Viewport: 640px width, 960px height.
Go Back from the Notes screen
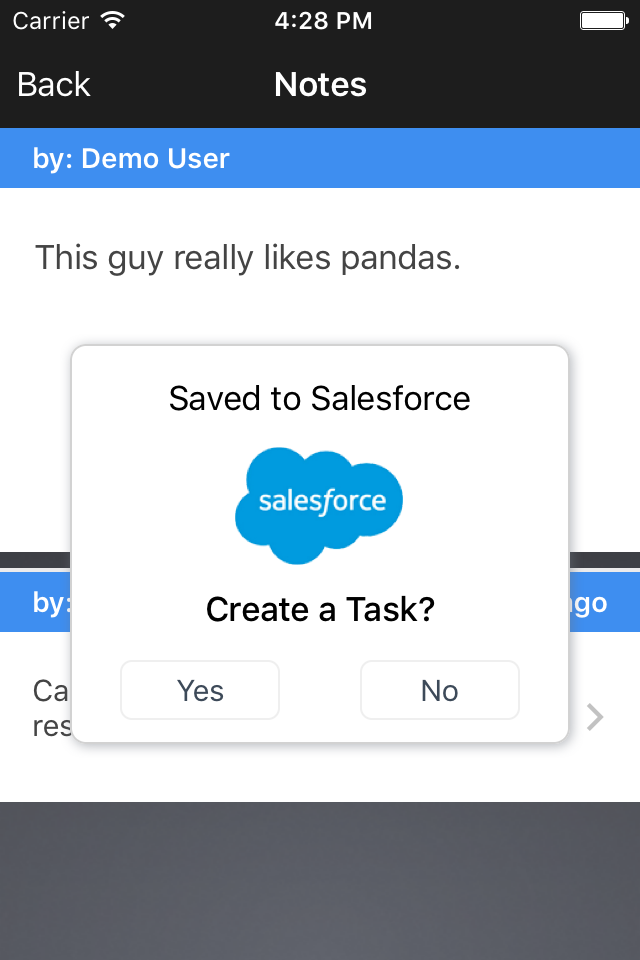click(x=54, y=85)
